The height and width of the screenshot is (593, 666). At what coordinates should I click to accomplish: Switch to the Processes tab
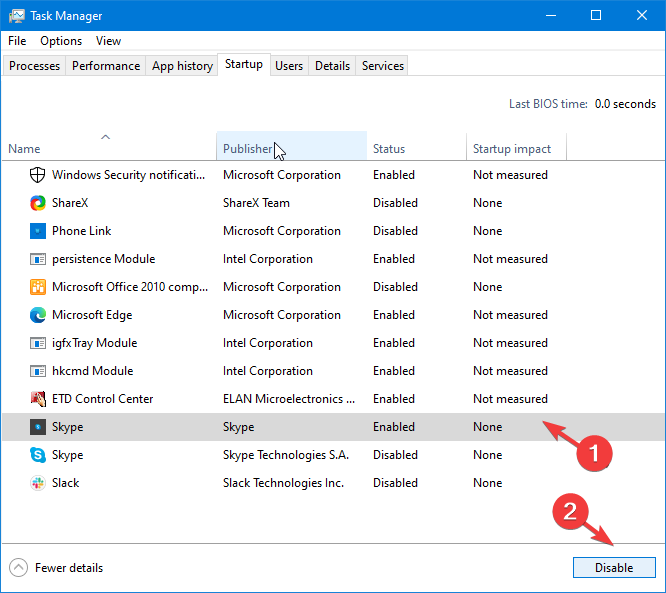(x=34, y=66)
